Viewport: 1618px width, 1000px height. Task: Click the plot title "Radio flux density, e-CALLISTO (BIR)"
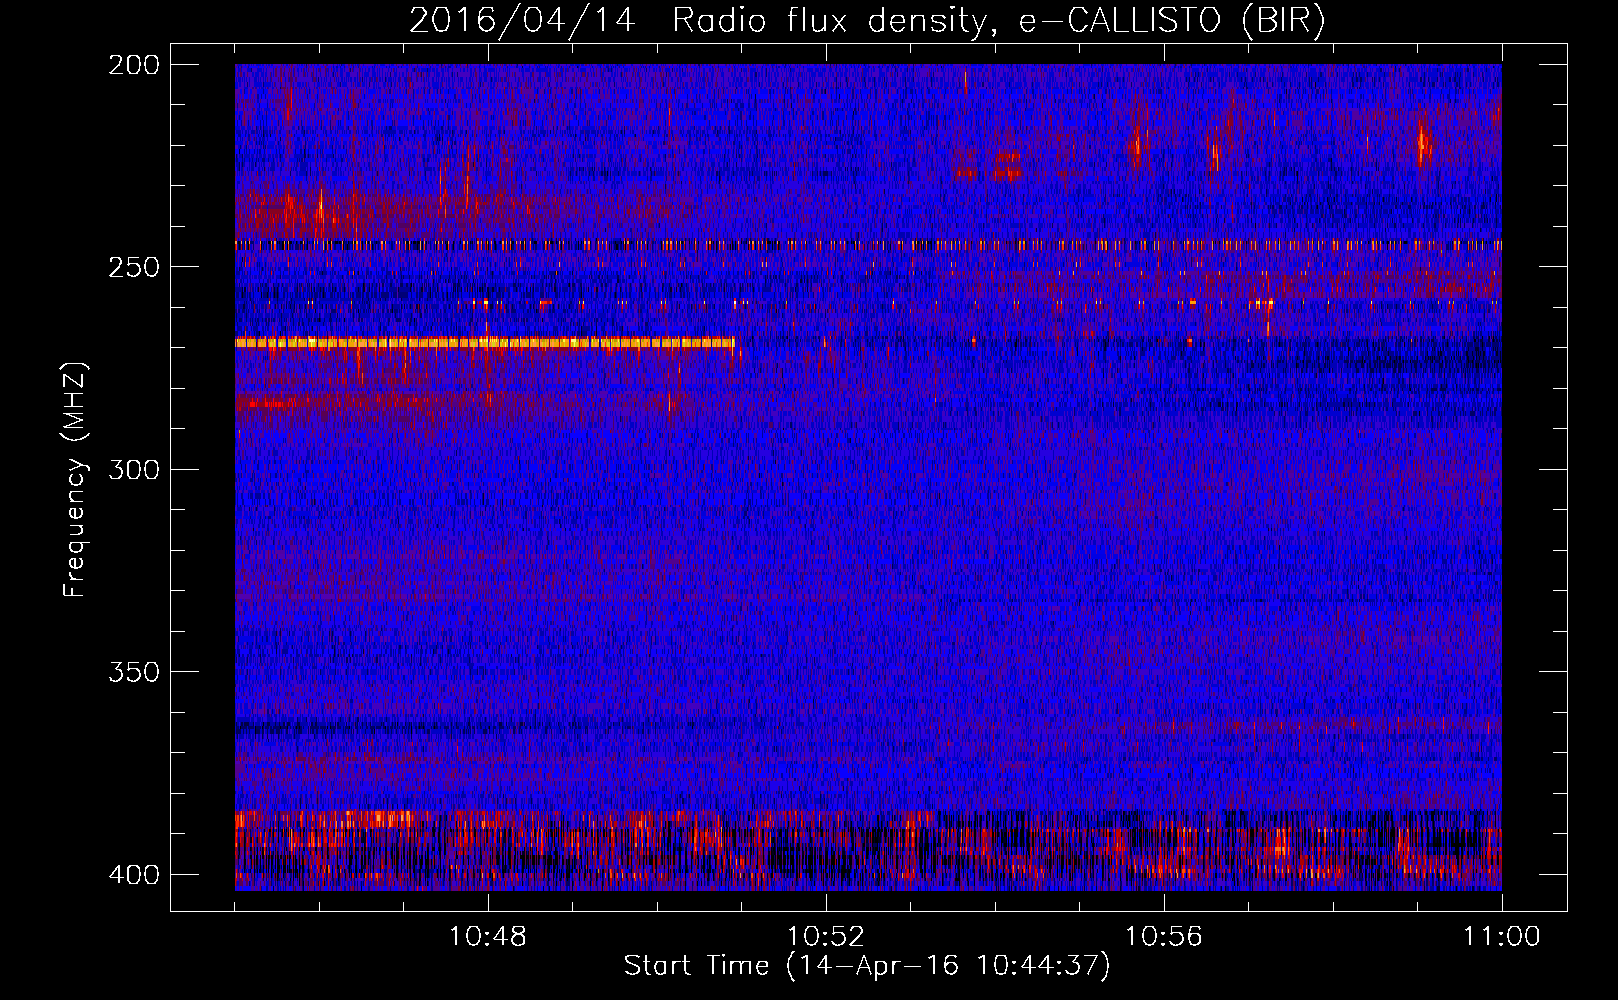[x=999, y=20]
